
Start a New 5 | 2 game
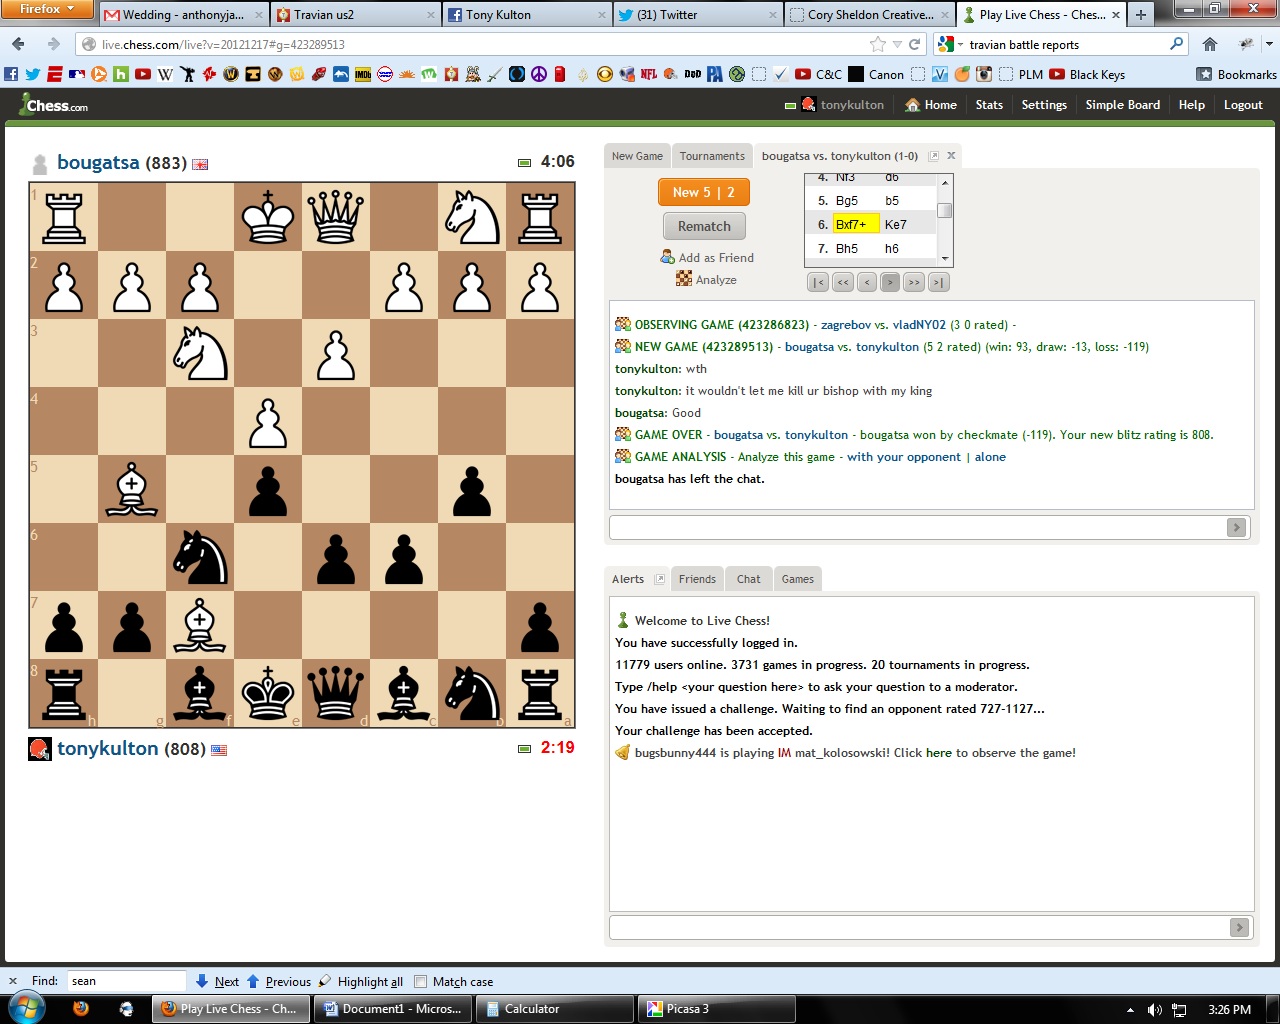[x=703, y=192]
